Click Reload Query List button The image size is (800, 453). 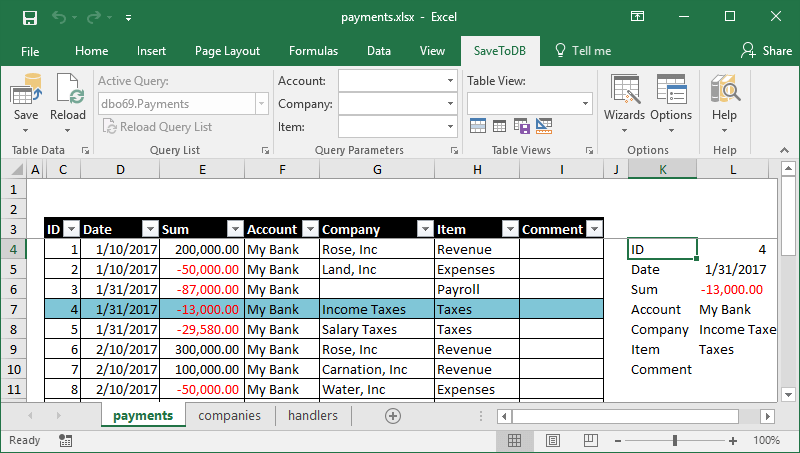[x=157, y=127]
